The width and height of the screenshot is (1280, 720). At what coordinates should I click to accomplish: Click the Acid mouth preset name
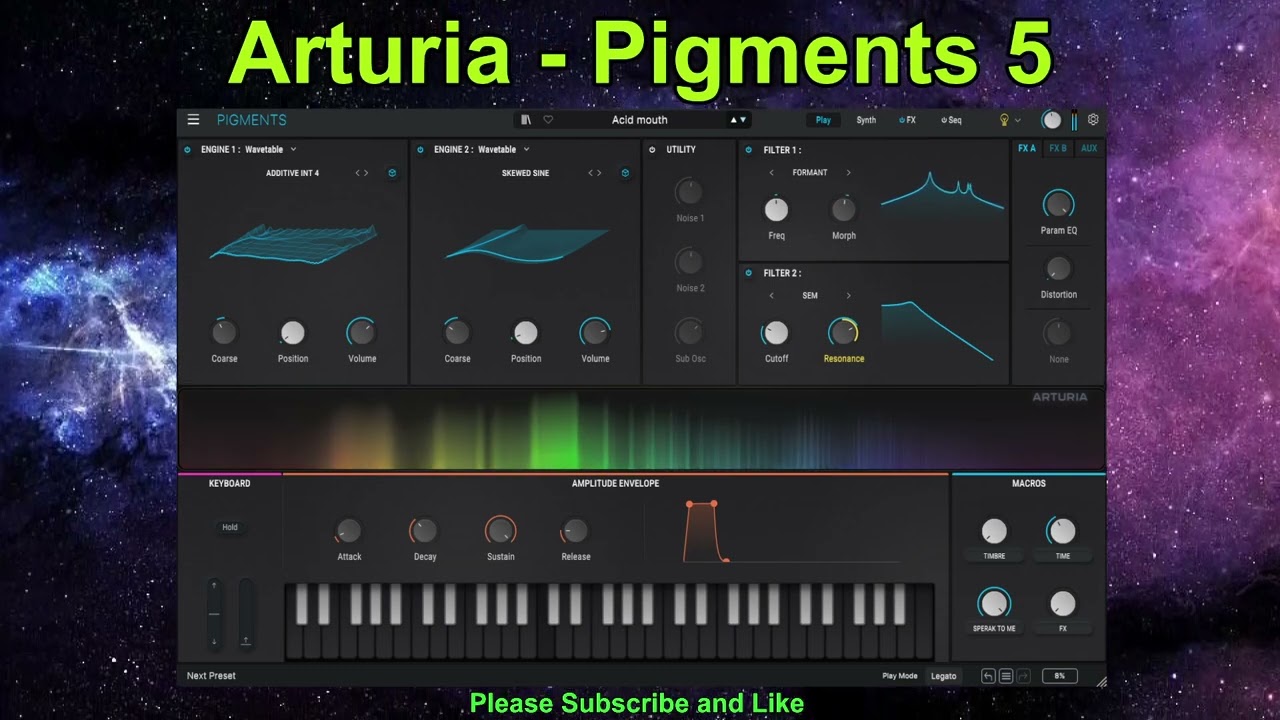[640, 120]
